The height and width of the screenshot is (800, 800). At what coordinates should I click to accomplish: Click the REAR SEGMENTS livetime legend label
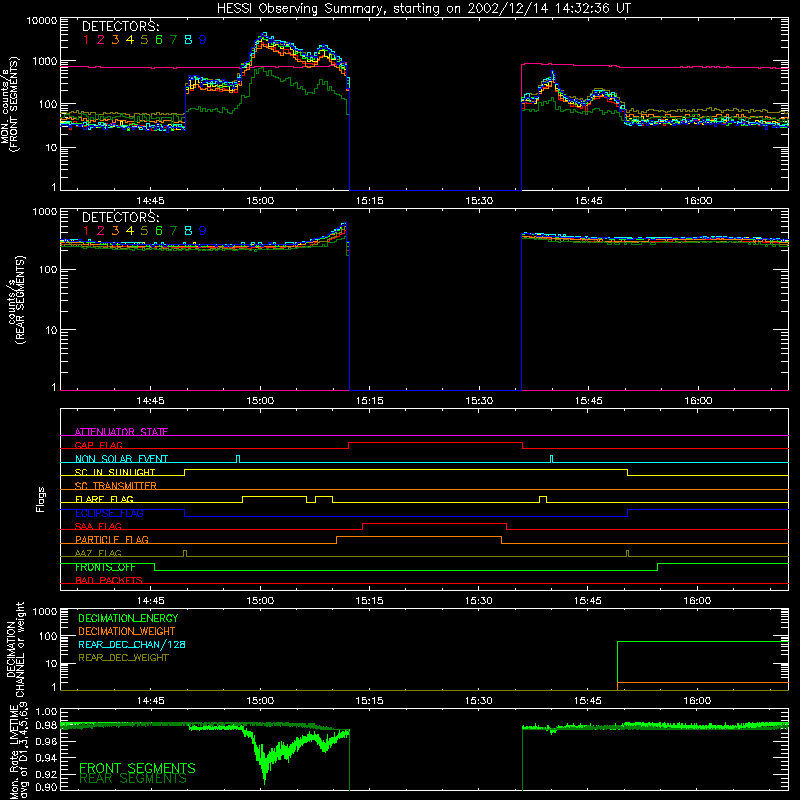click(x=133, y=779)
